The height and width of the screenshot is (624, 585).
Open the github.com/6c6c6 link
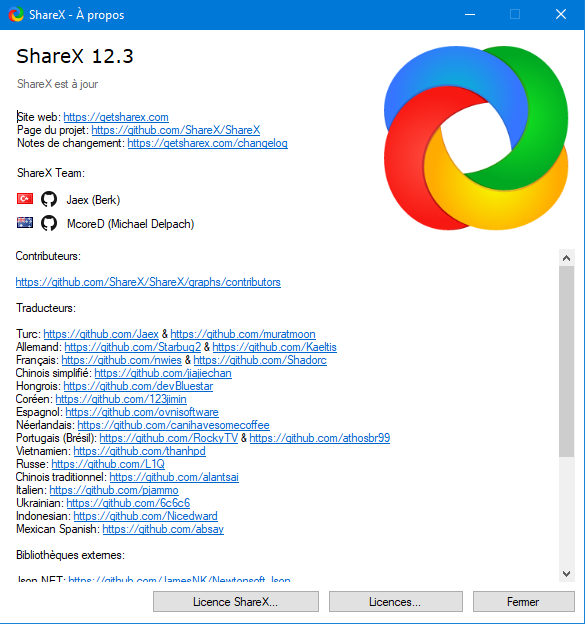click(128, 503)
